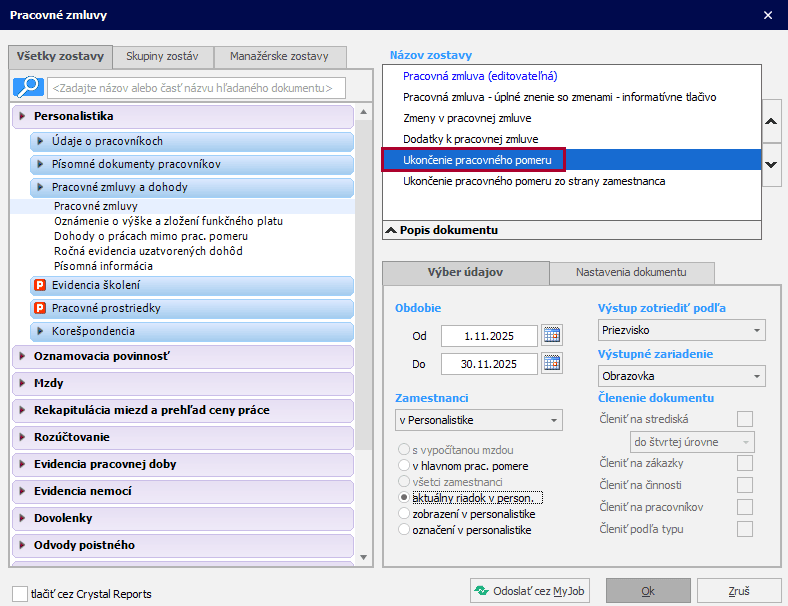Enable tlačiť cez Crystal Reports checkbox
This screenshot has width=788, height=606.
20,594
